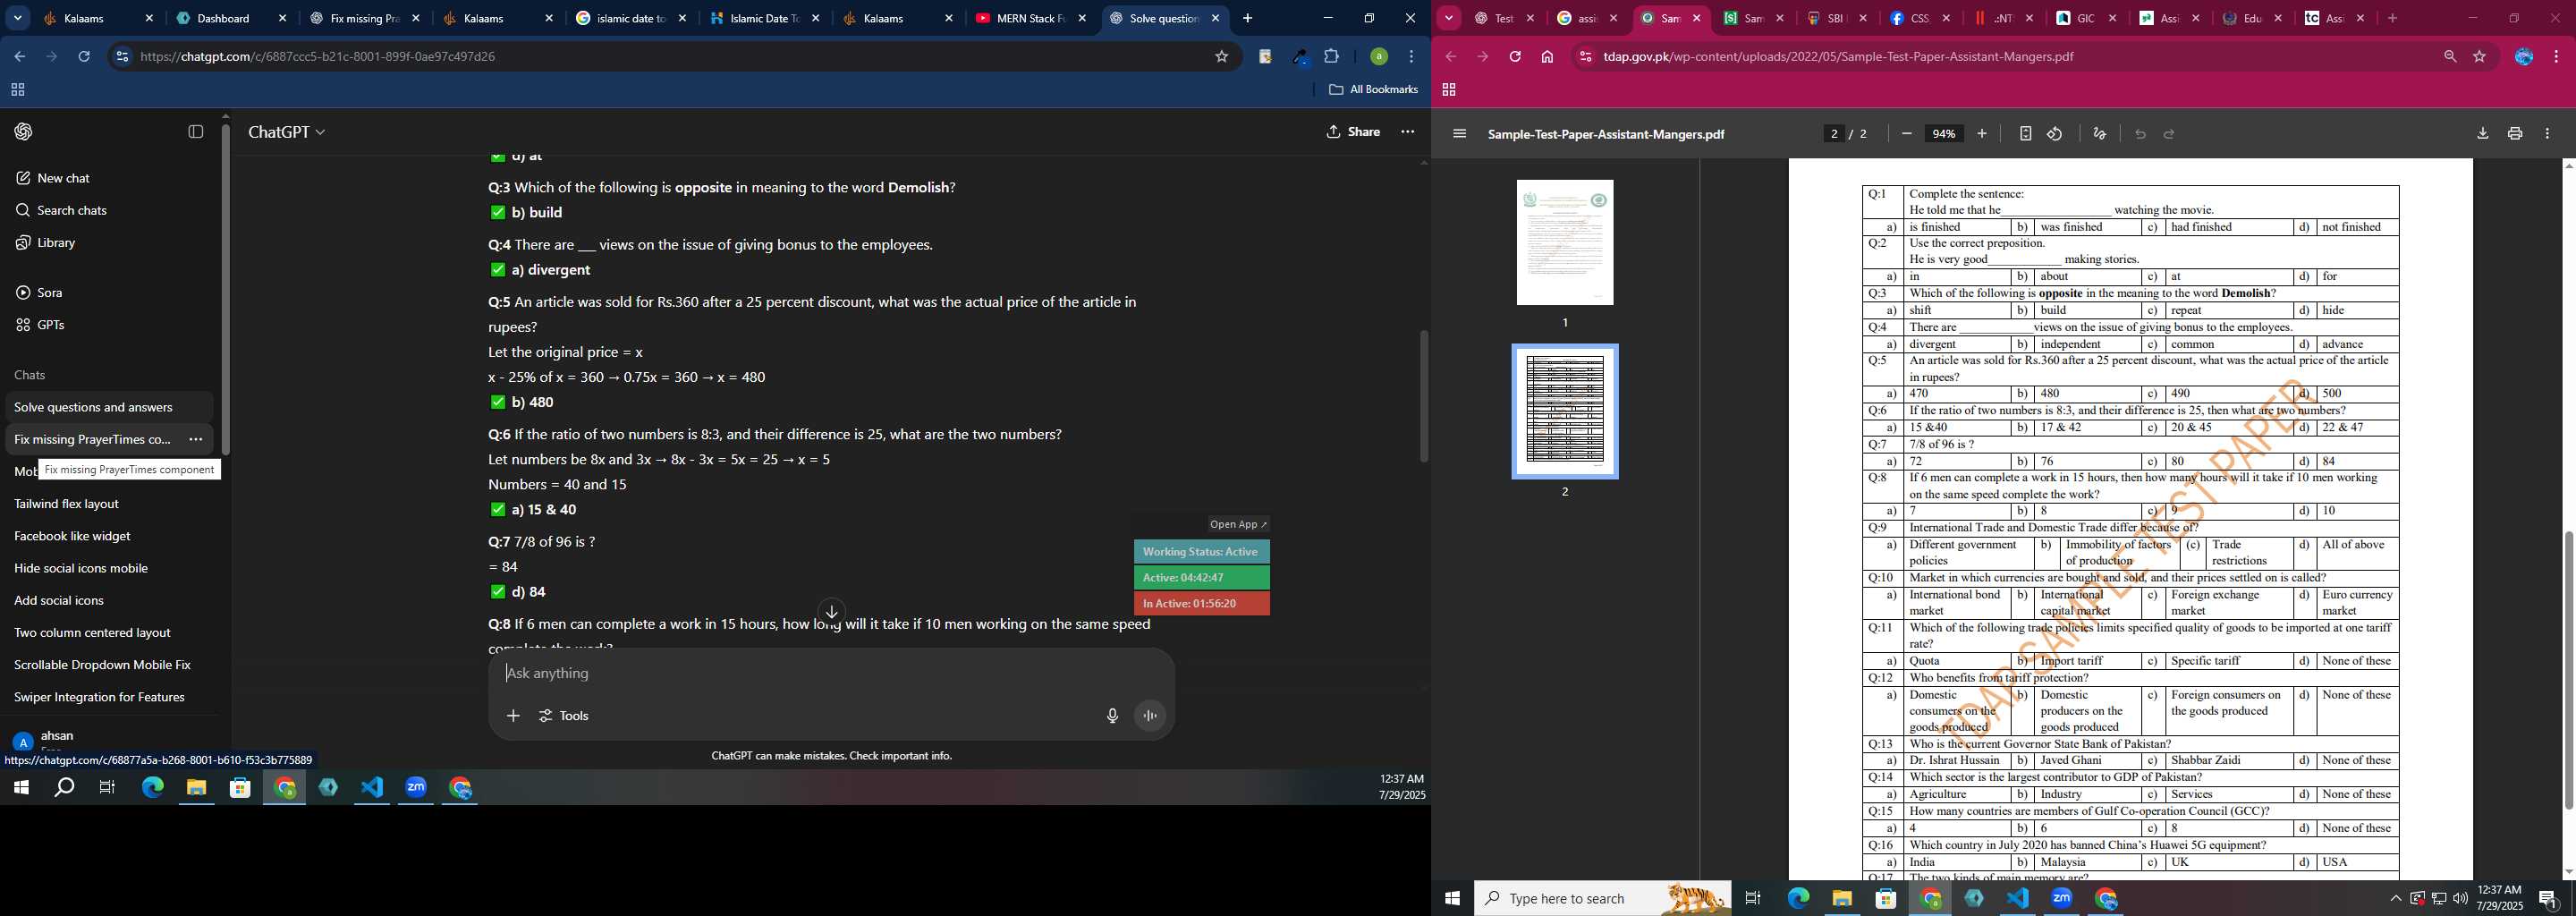Open PDF viewer more actions menu

[x=2547, y=134]
